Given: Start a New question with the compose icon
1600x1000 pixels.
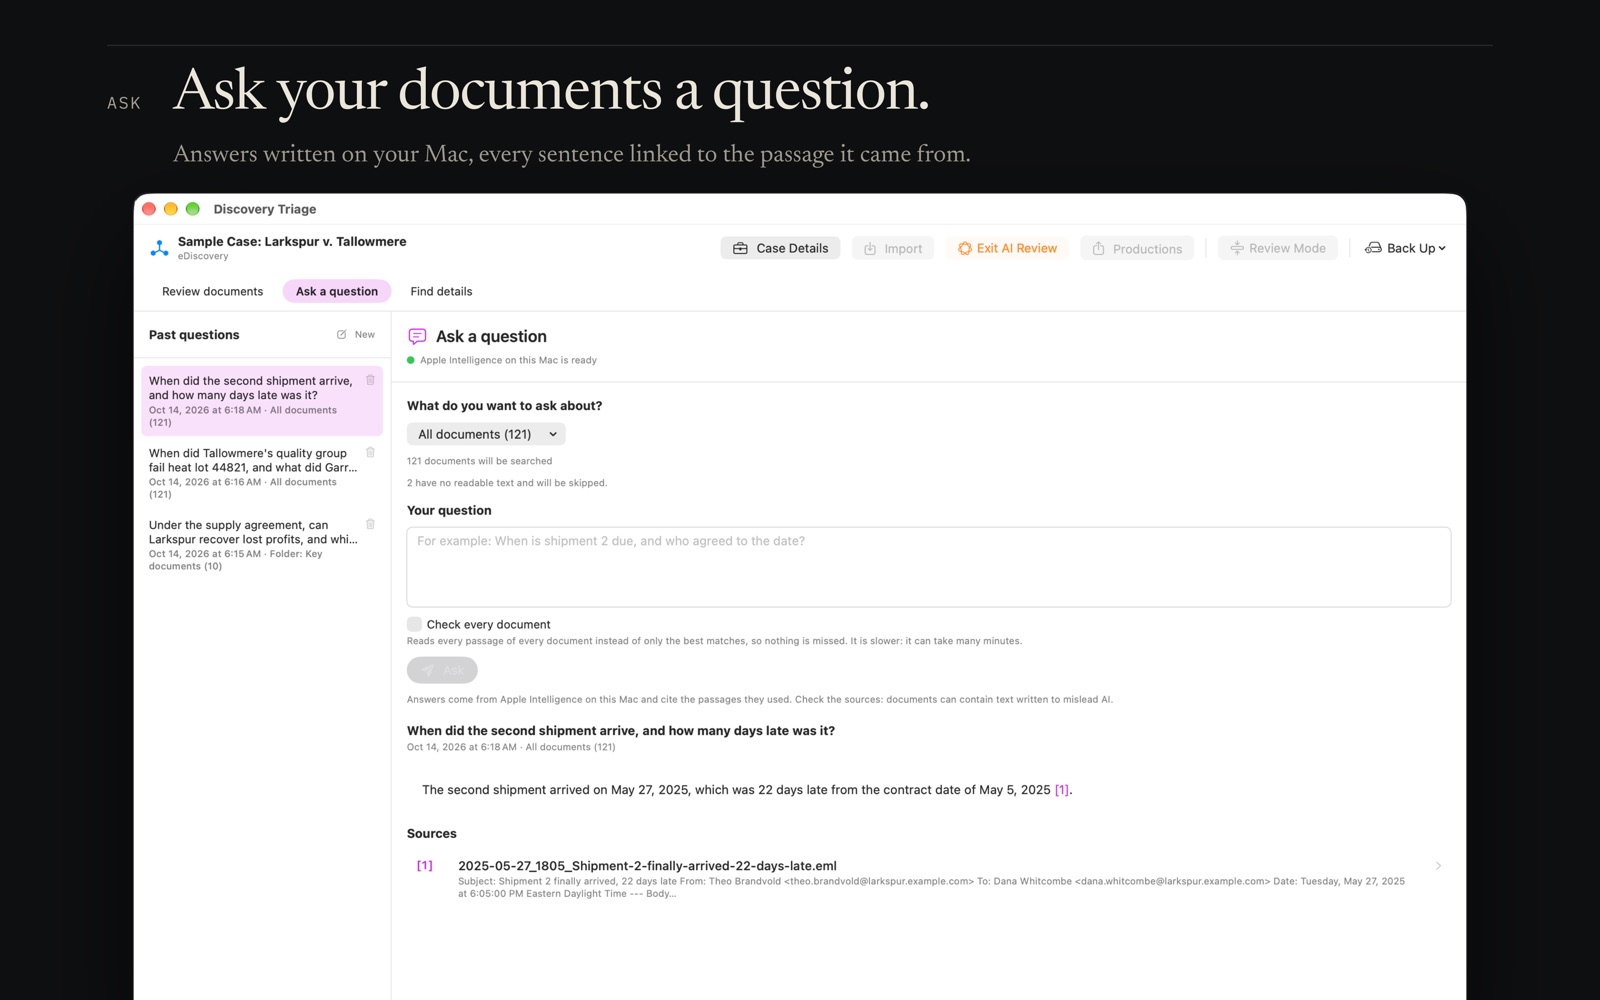Looking at the screenshot, I should [355, 335].
